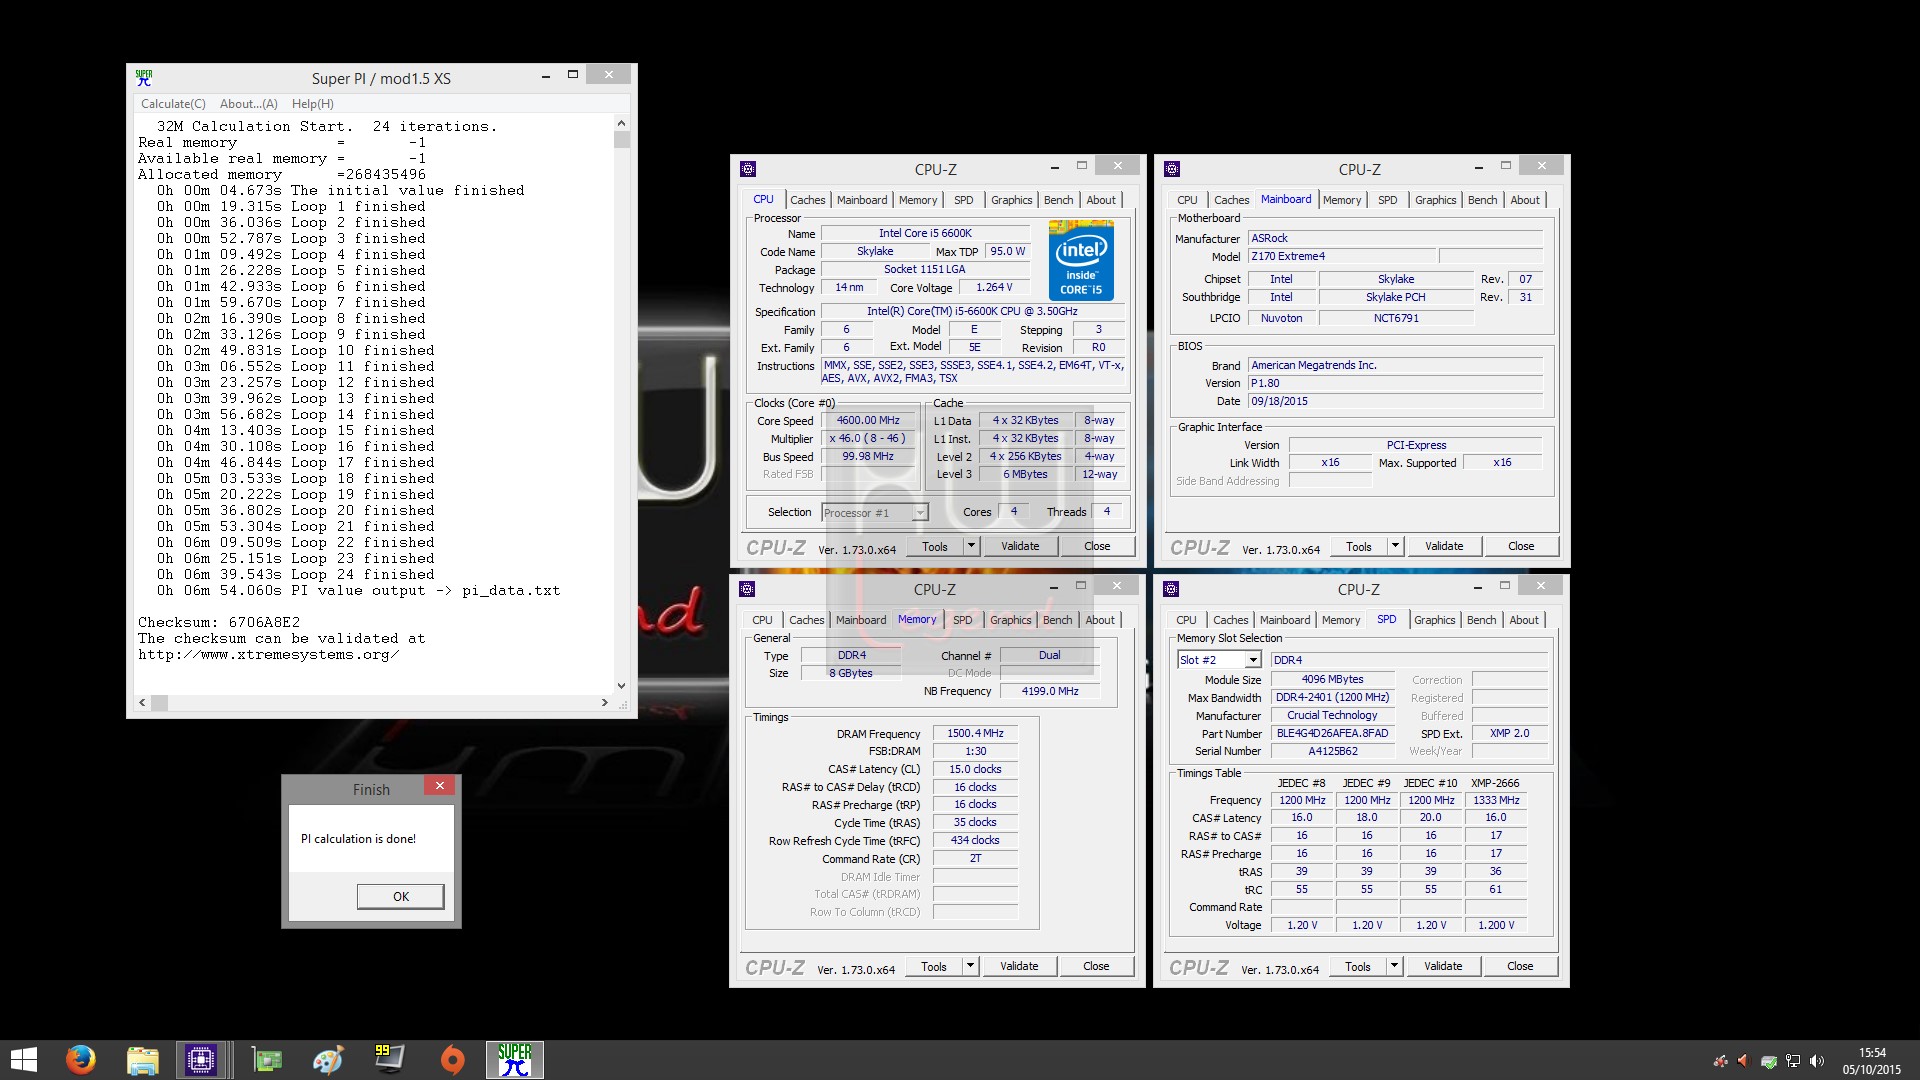Click OK in the Finish dialog
1920x1080 pixels.
point(400,897)
